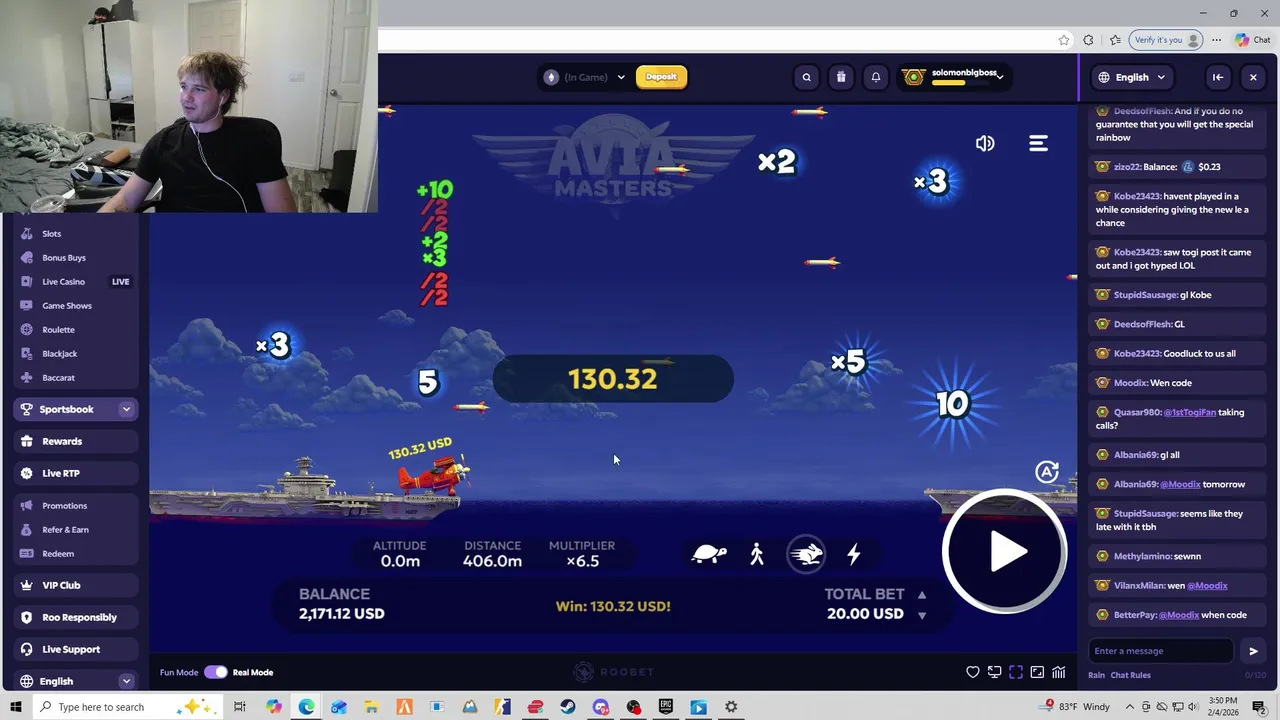This screenshot has width=1280, height=720.
Task: Open Roulette in the sidebar
Action: coord(58,330)
